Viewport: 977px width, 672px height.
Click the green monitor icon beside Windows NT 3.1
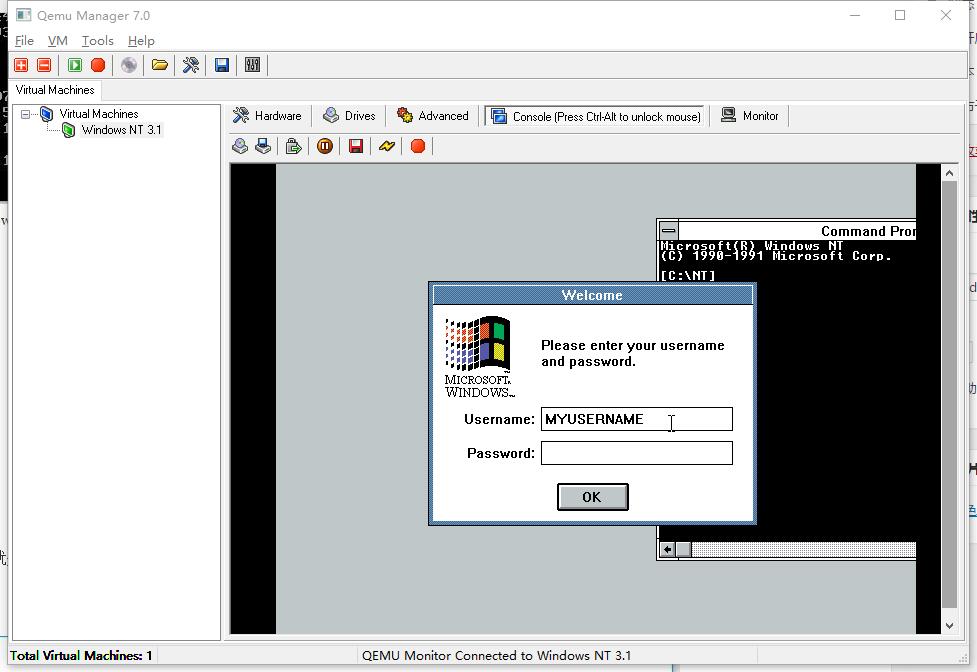click(69, 130)
